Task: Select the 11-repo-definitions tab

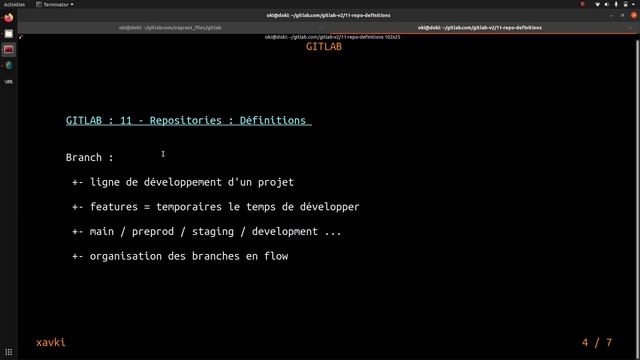Action: click(x=480, y=28)
